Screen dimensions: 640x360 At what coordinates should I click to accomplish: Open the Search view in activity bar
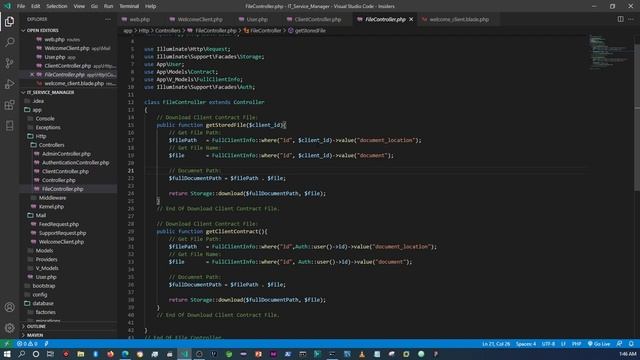[9, 42]
